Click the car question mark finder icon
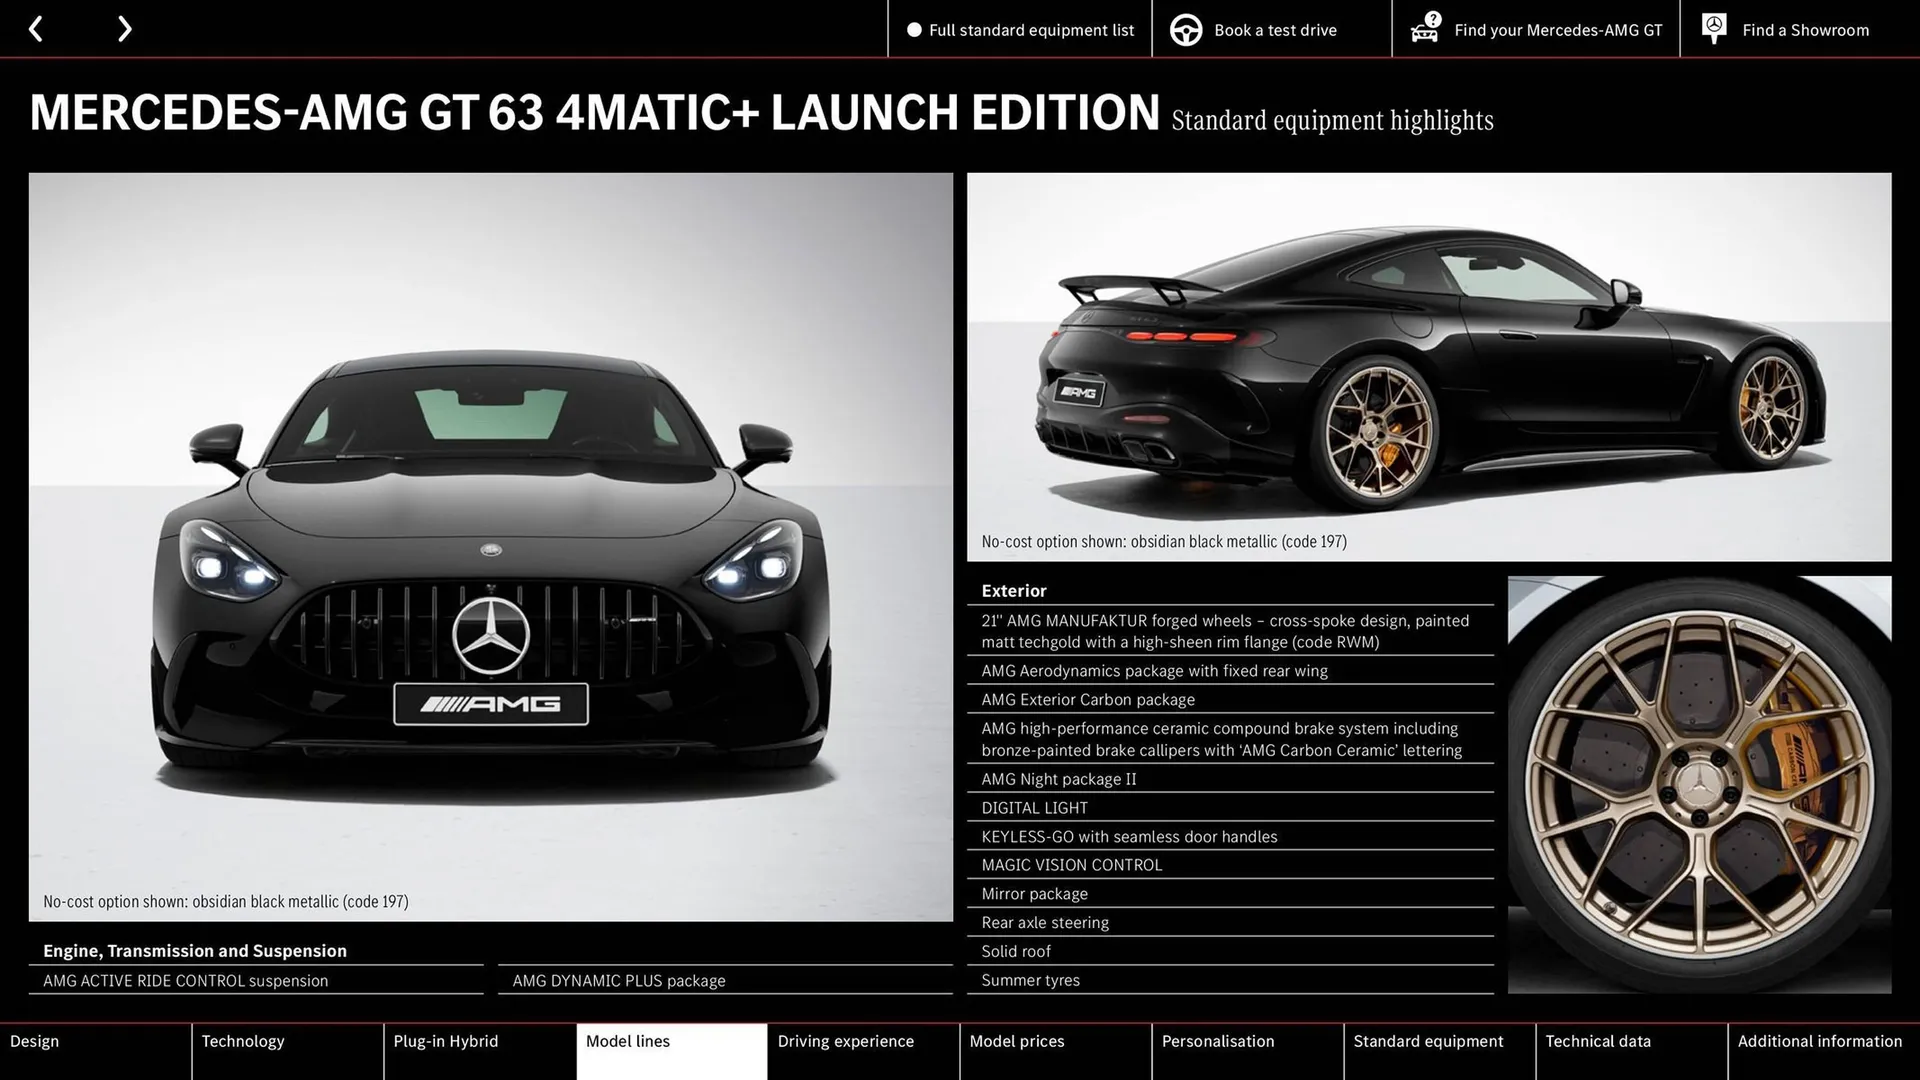The image size is (1920, 1080). click(x=1426, y=28)
